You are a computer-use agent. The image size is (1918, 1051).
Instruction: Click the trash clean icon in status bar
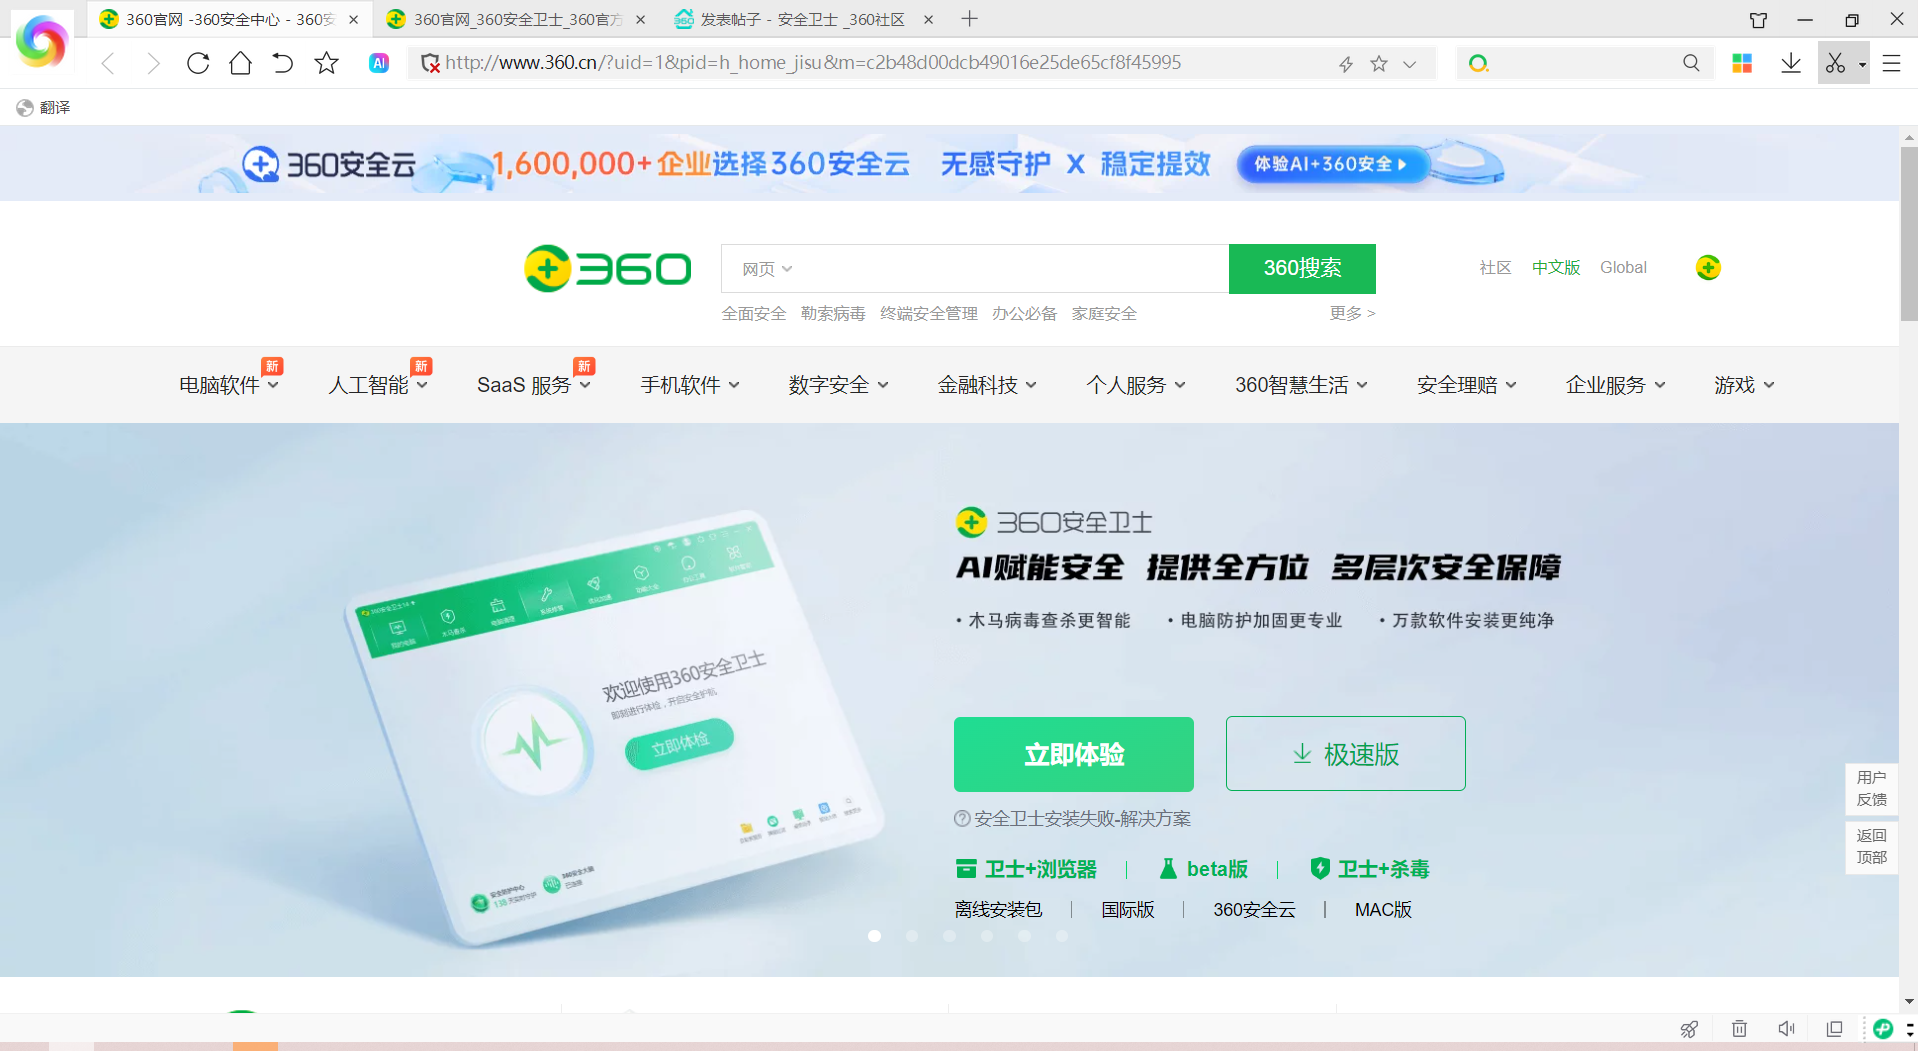pyautogui.click(x=1739, y=1029)
